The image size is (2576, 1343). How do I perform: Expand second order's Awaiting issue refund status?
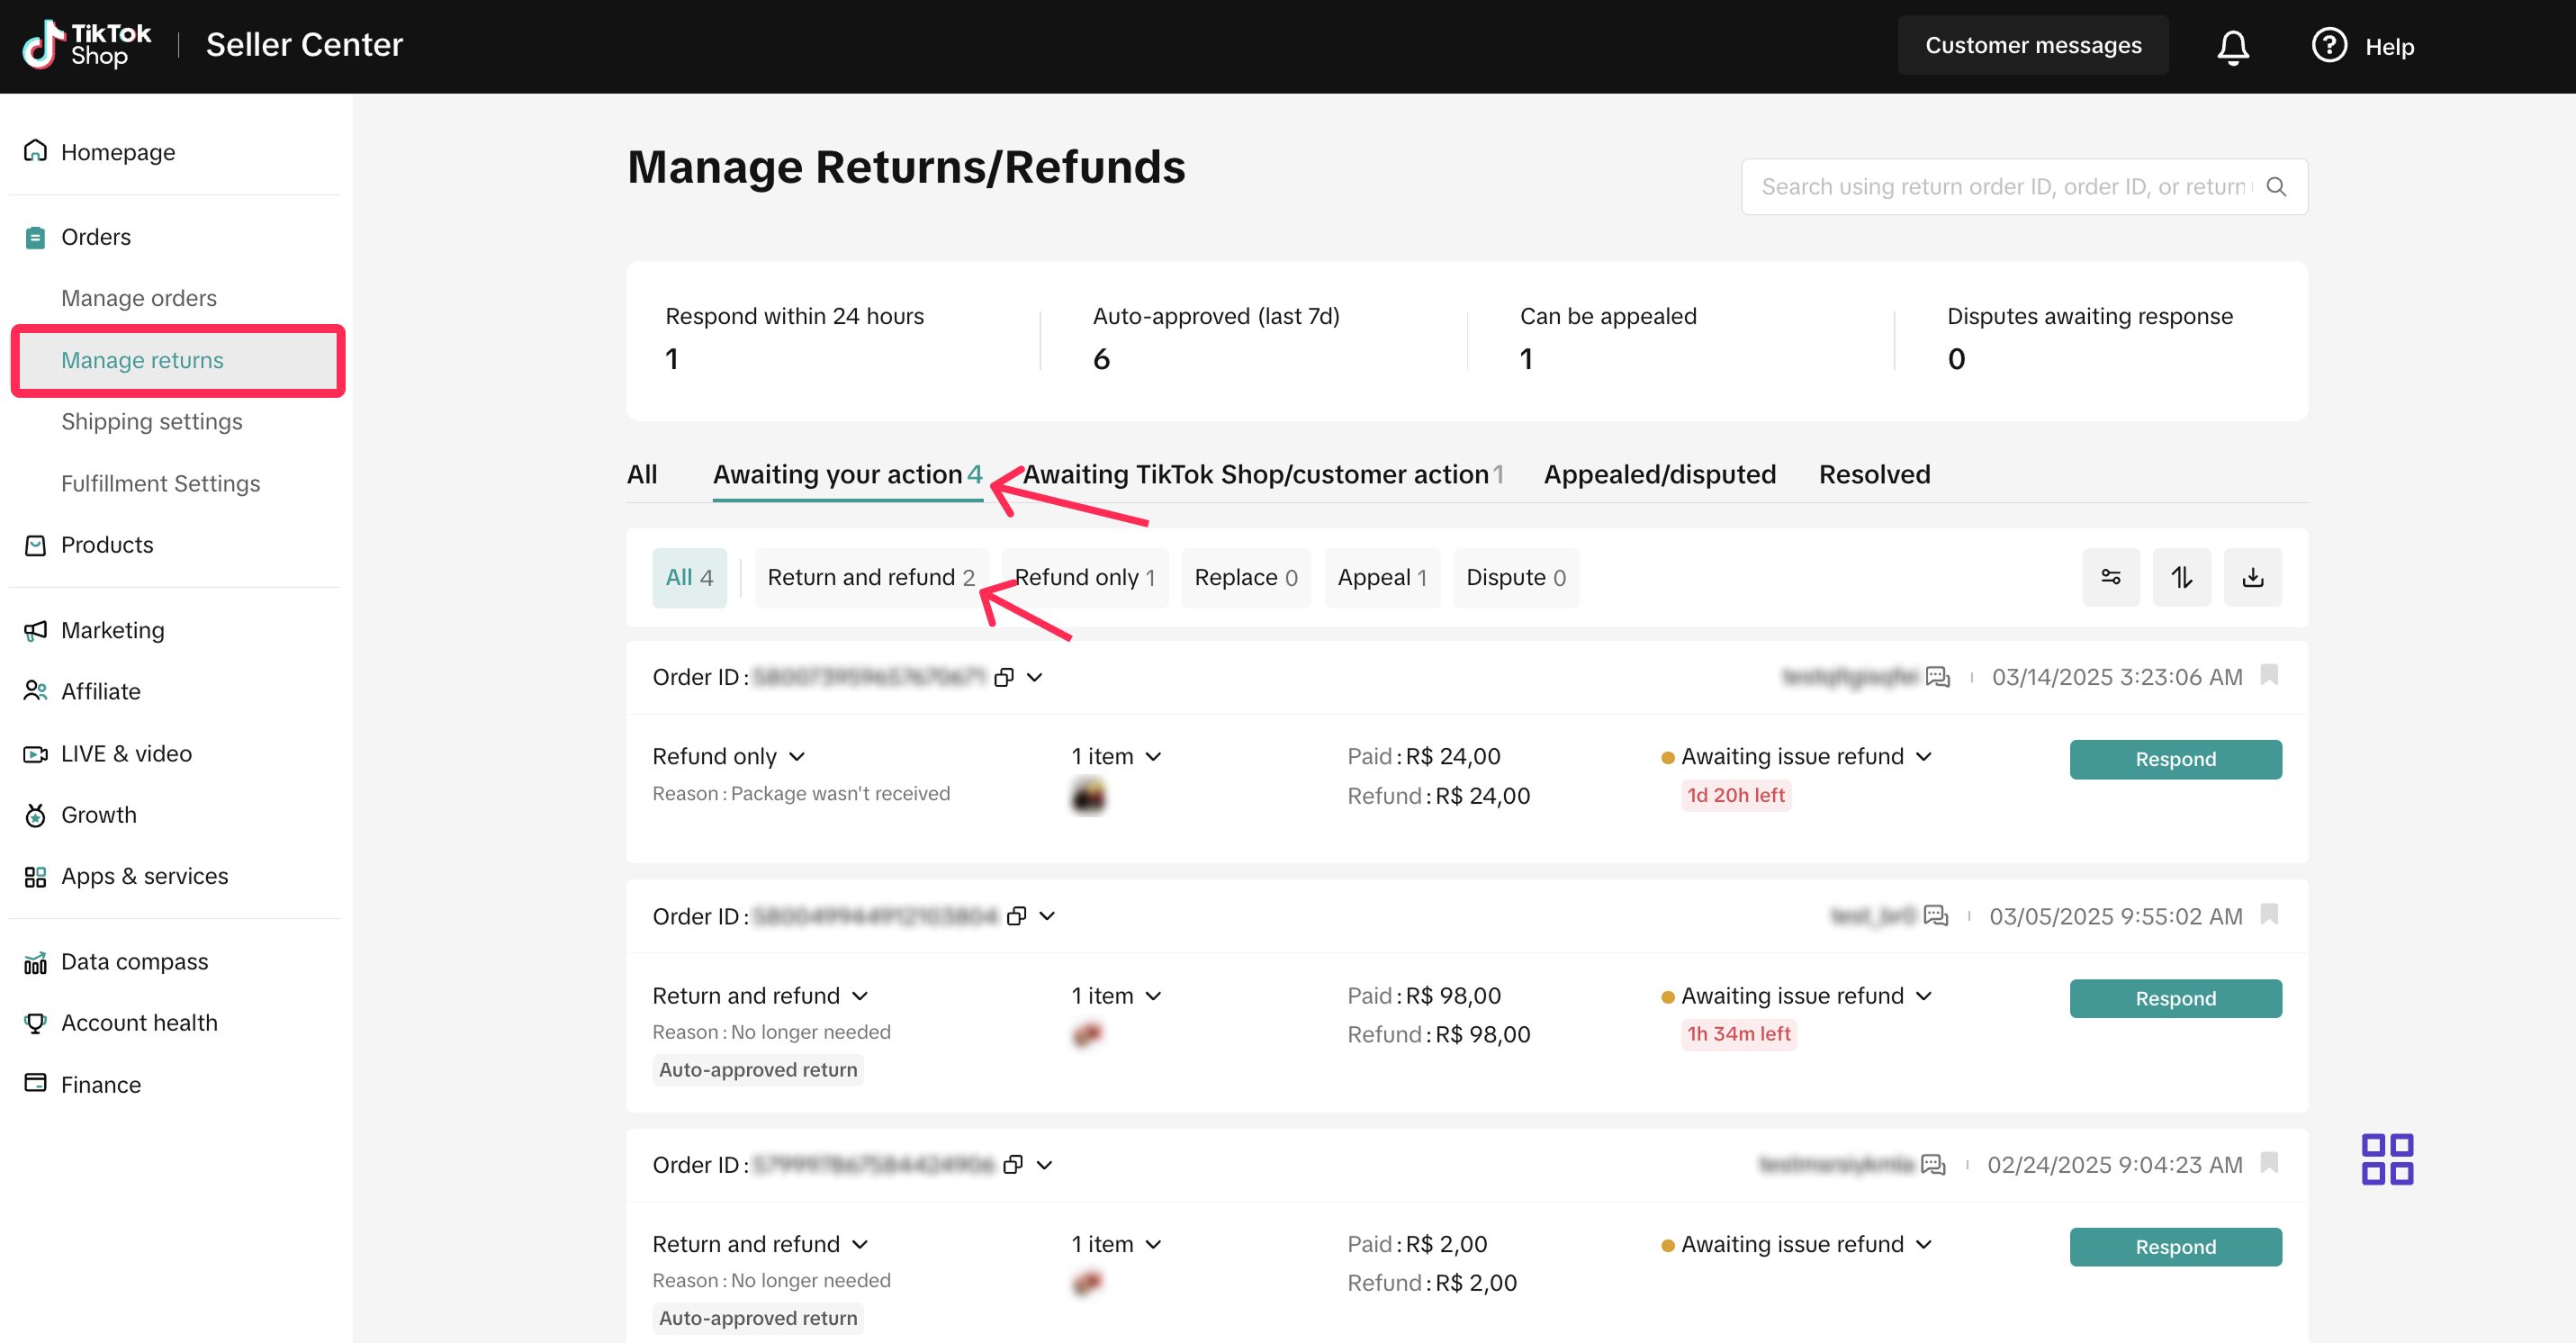coord(1924,995)
